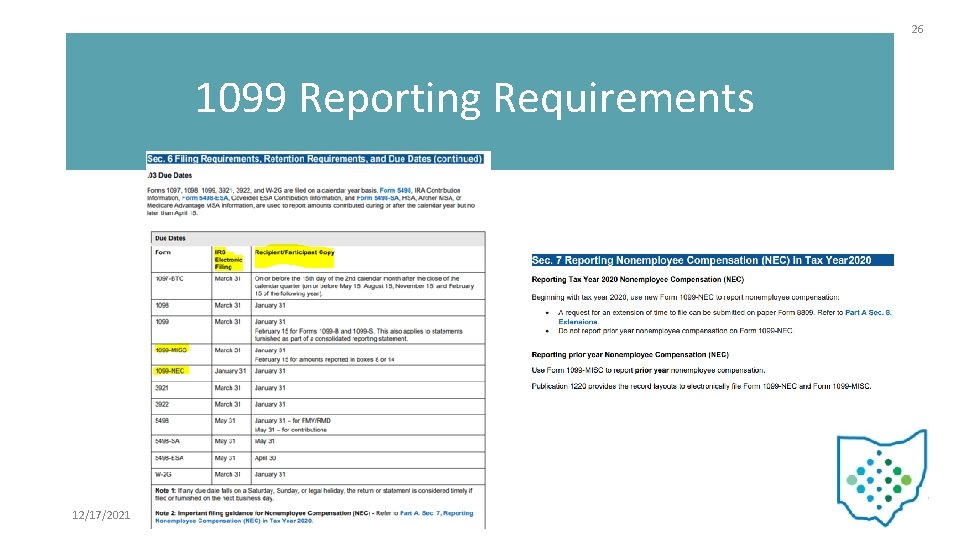The width and height of the screenshot is (960, 540).
Task: Click 'March 31' in the 1097-BTC row
Action: (x=228, y=279)
